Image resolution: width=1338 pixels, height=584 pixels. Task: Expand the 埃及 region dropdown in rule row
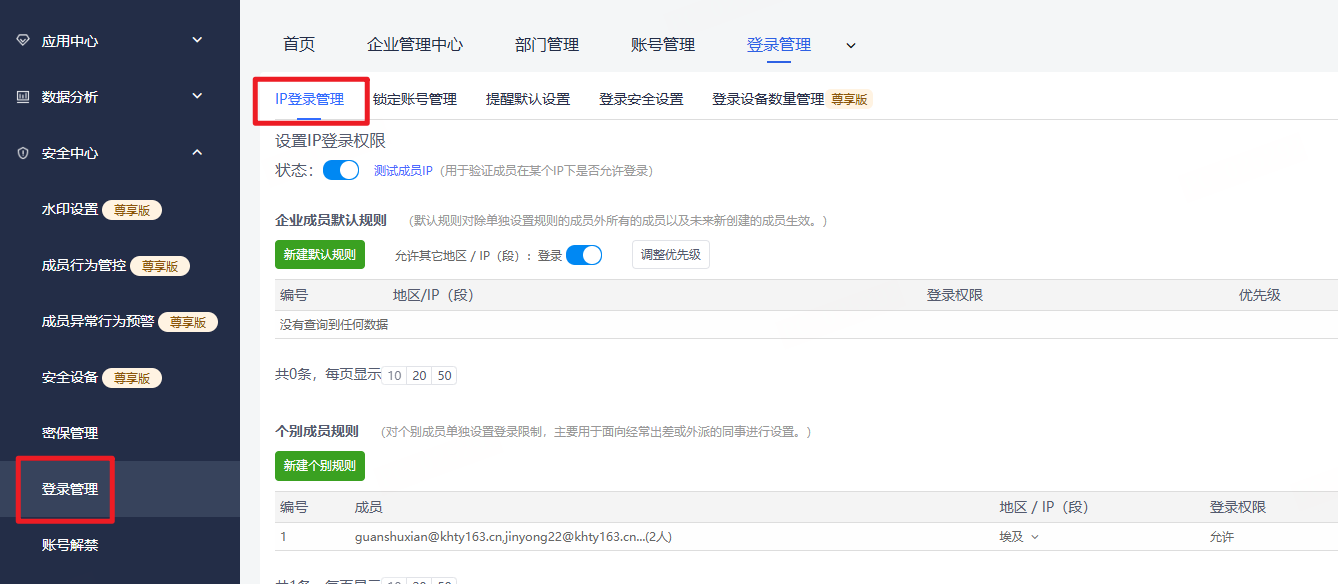[1034, 537]
